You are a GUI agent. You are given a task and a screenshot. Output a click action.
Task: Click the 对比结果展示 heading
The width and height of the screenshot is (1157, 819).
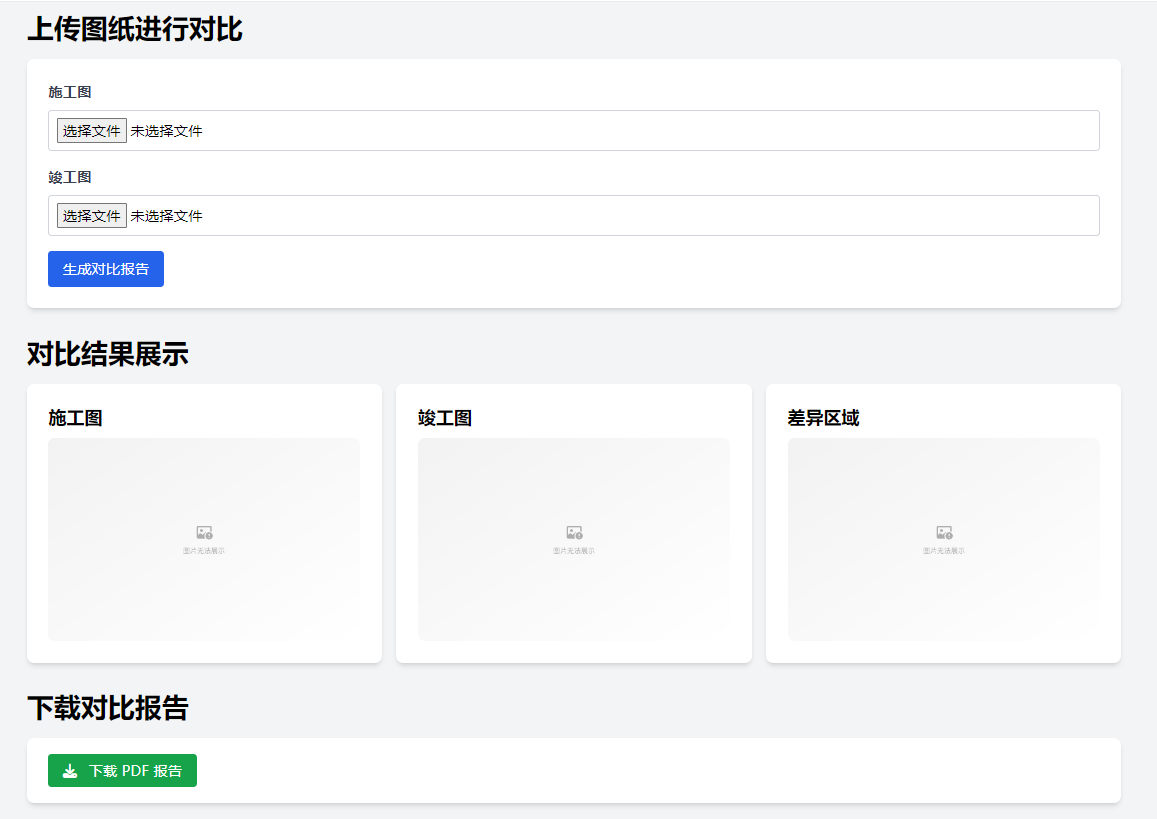click(x=108, y=354)
